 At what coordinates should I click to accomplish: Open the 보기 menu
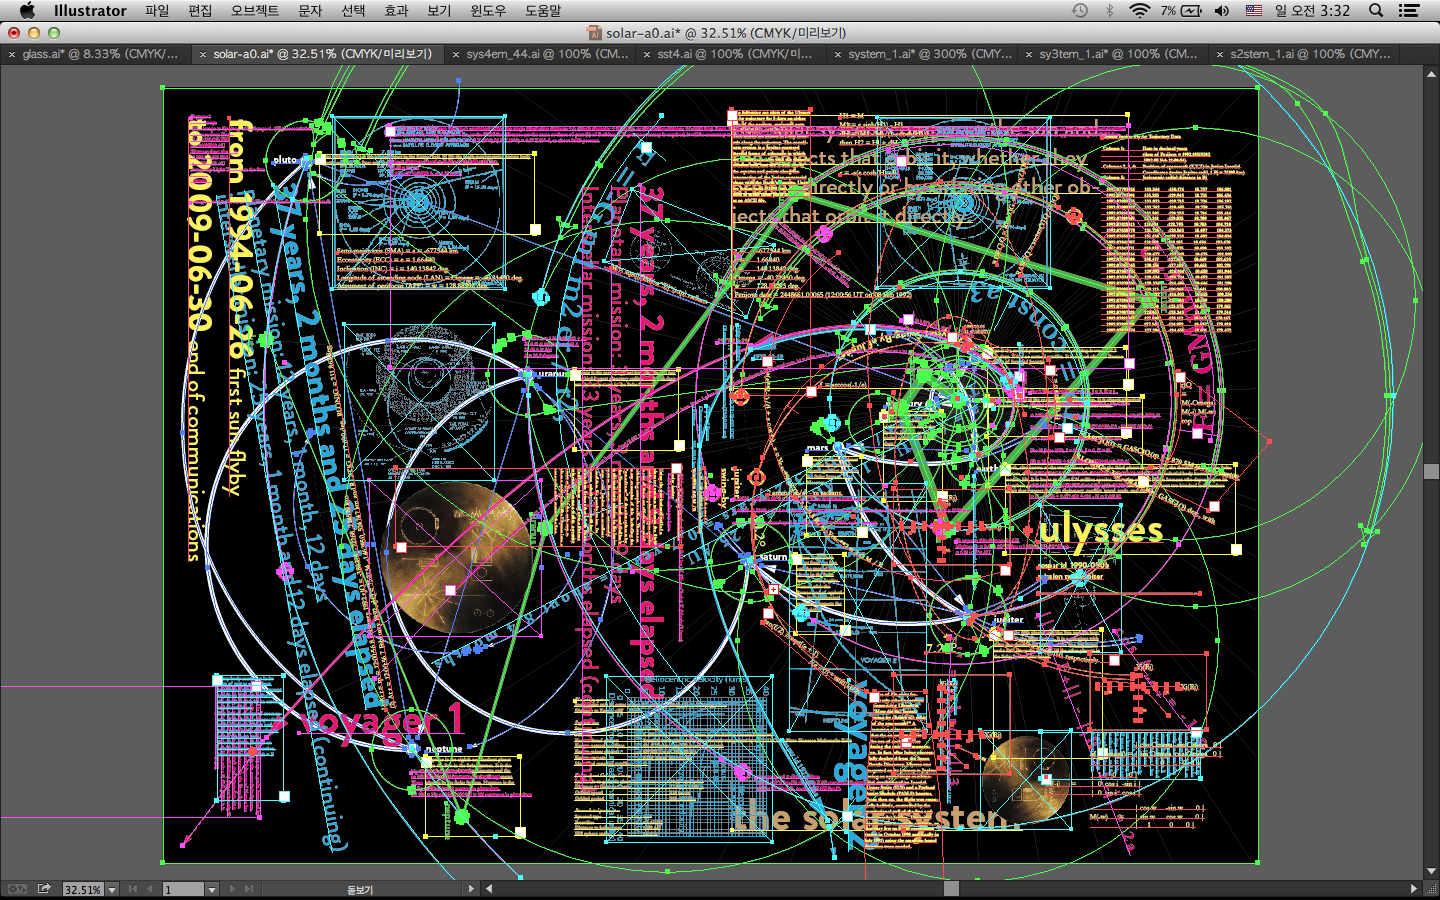pyautogui.click(x=439, y=10)
